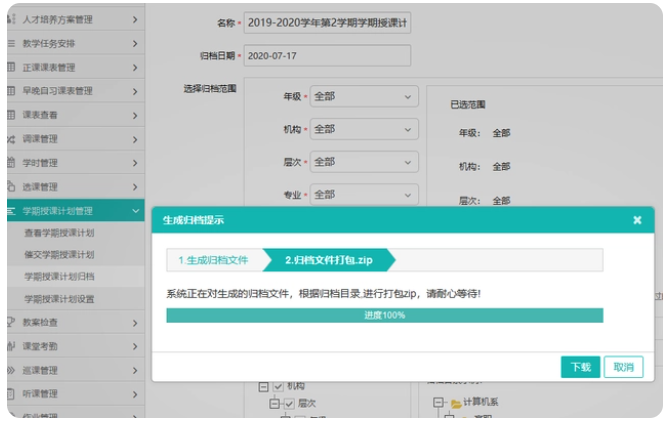
Task: Expand the 专业 dropdown
Action: tap(363, 194)
